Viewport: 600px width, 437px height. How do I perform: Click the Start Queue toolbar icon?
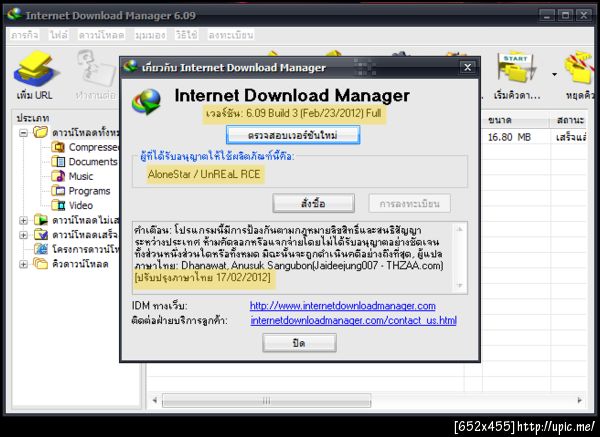(x=517, y=68)
